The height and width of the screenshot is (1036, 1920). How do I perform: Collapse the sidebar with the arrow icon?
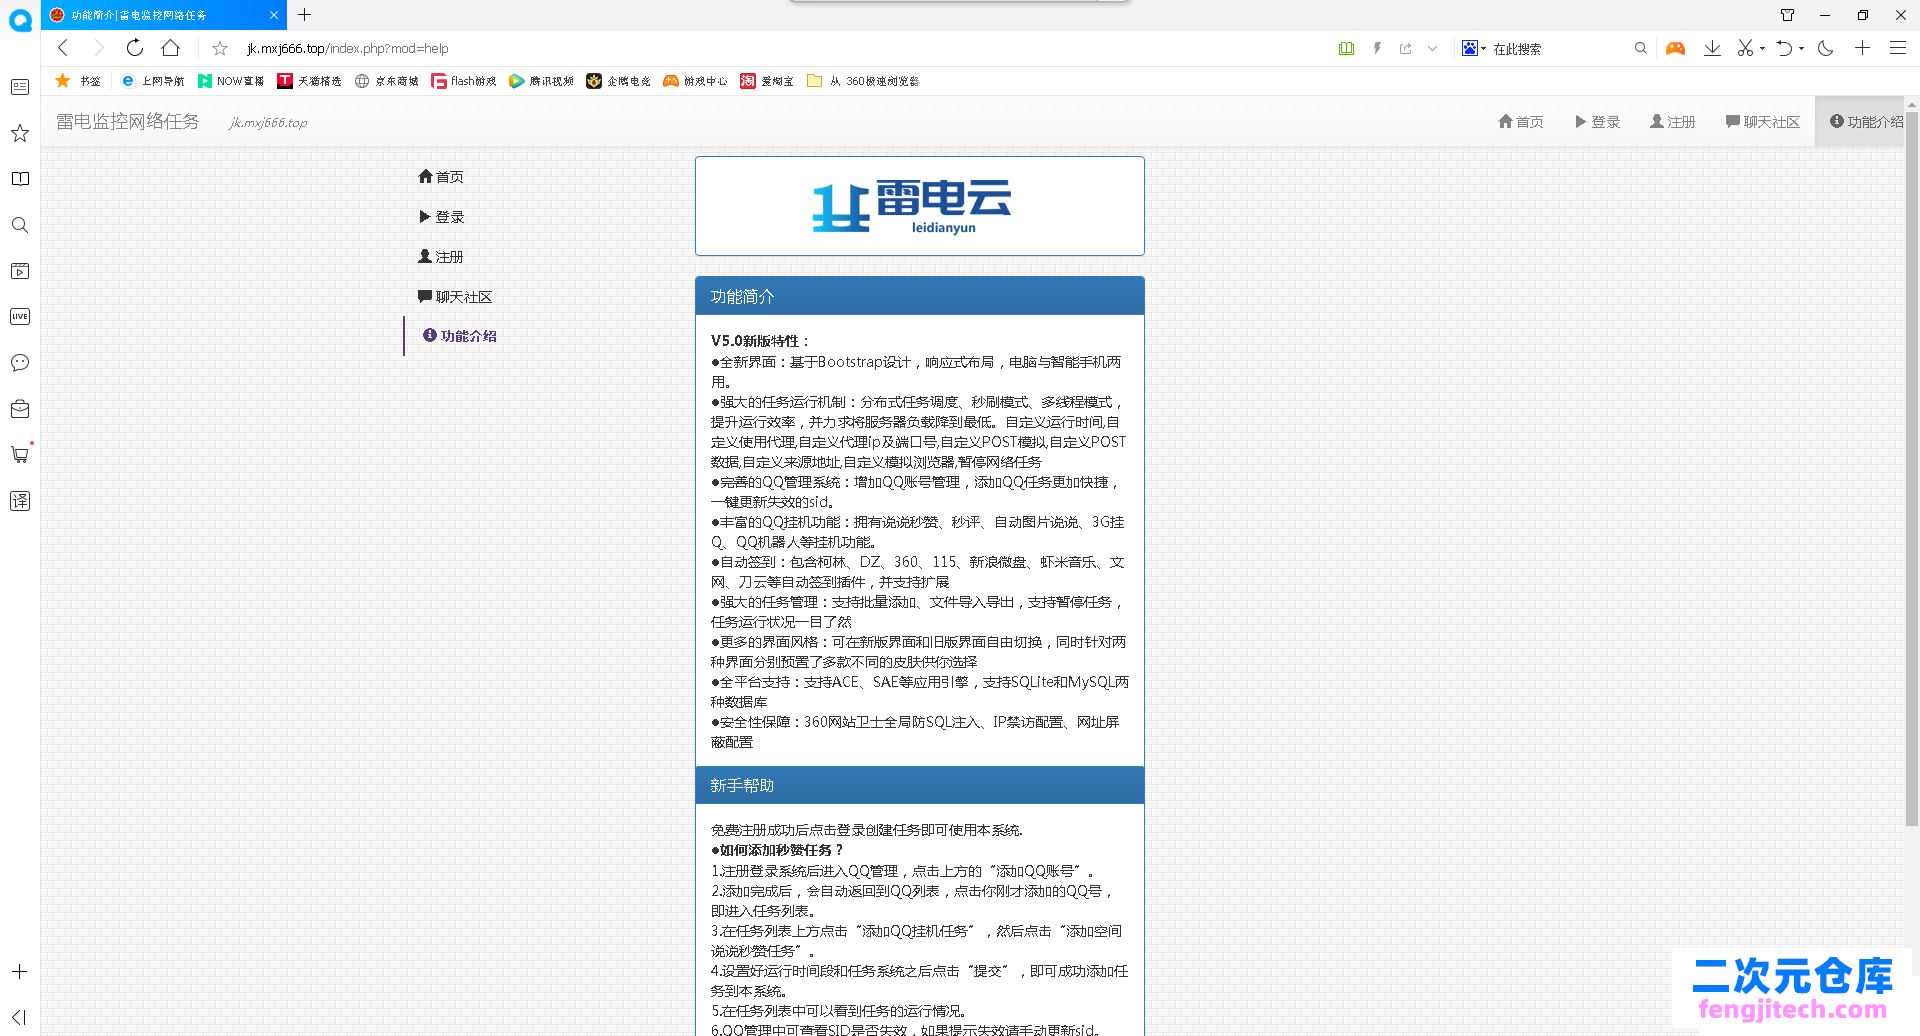20,1017
